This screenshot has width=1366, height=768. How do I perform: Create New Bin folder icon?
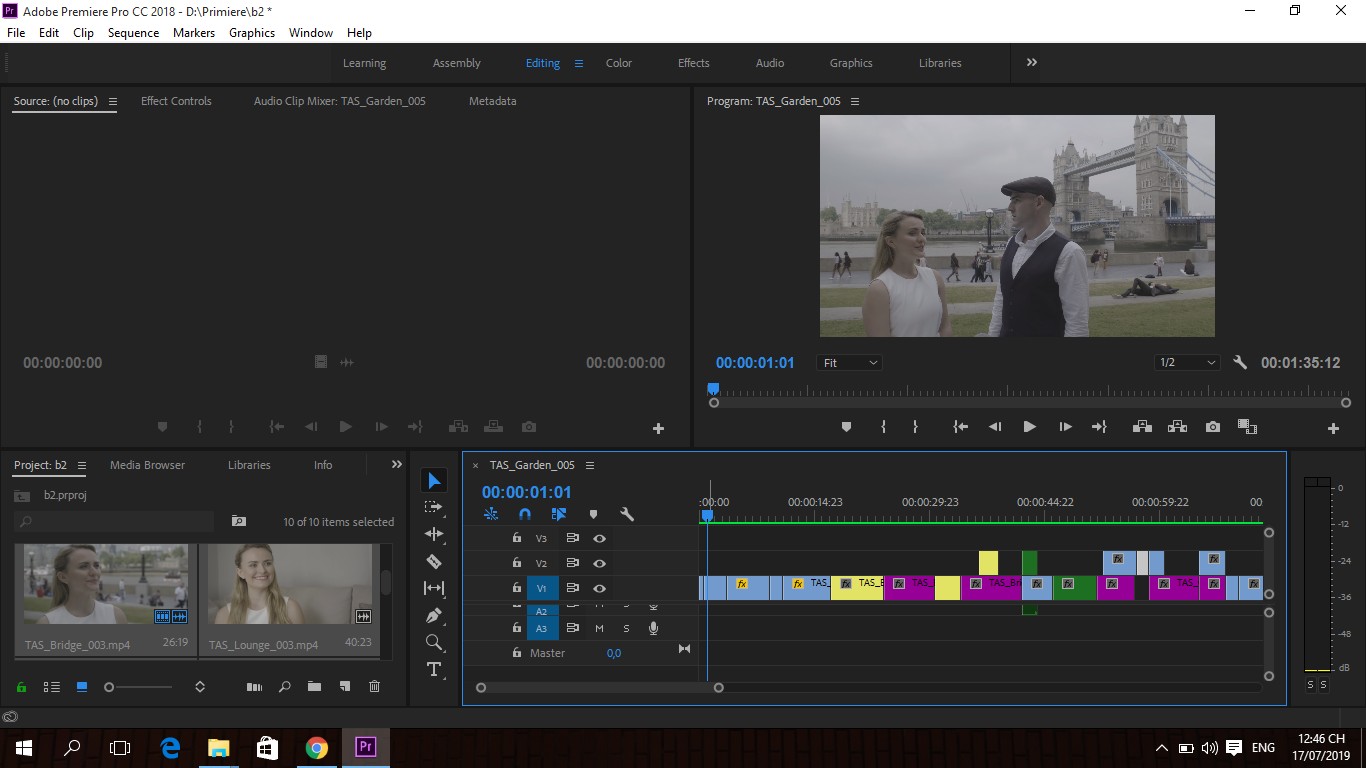(314, 687)
